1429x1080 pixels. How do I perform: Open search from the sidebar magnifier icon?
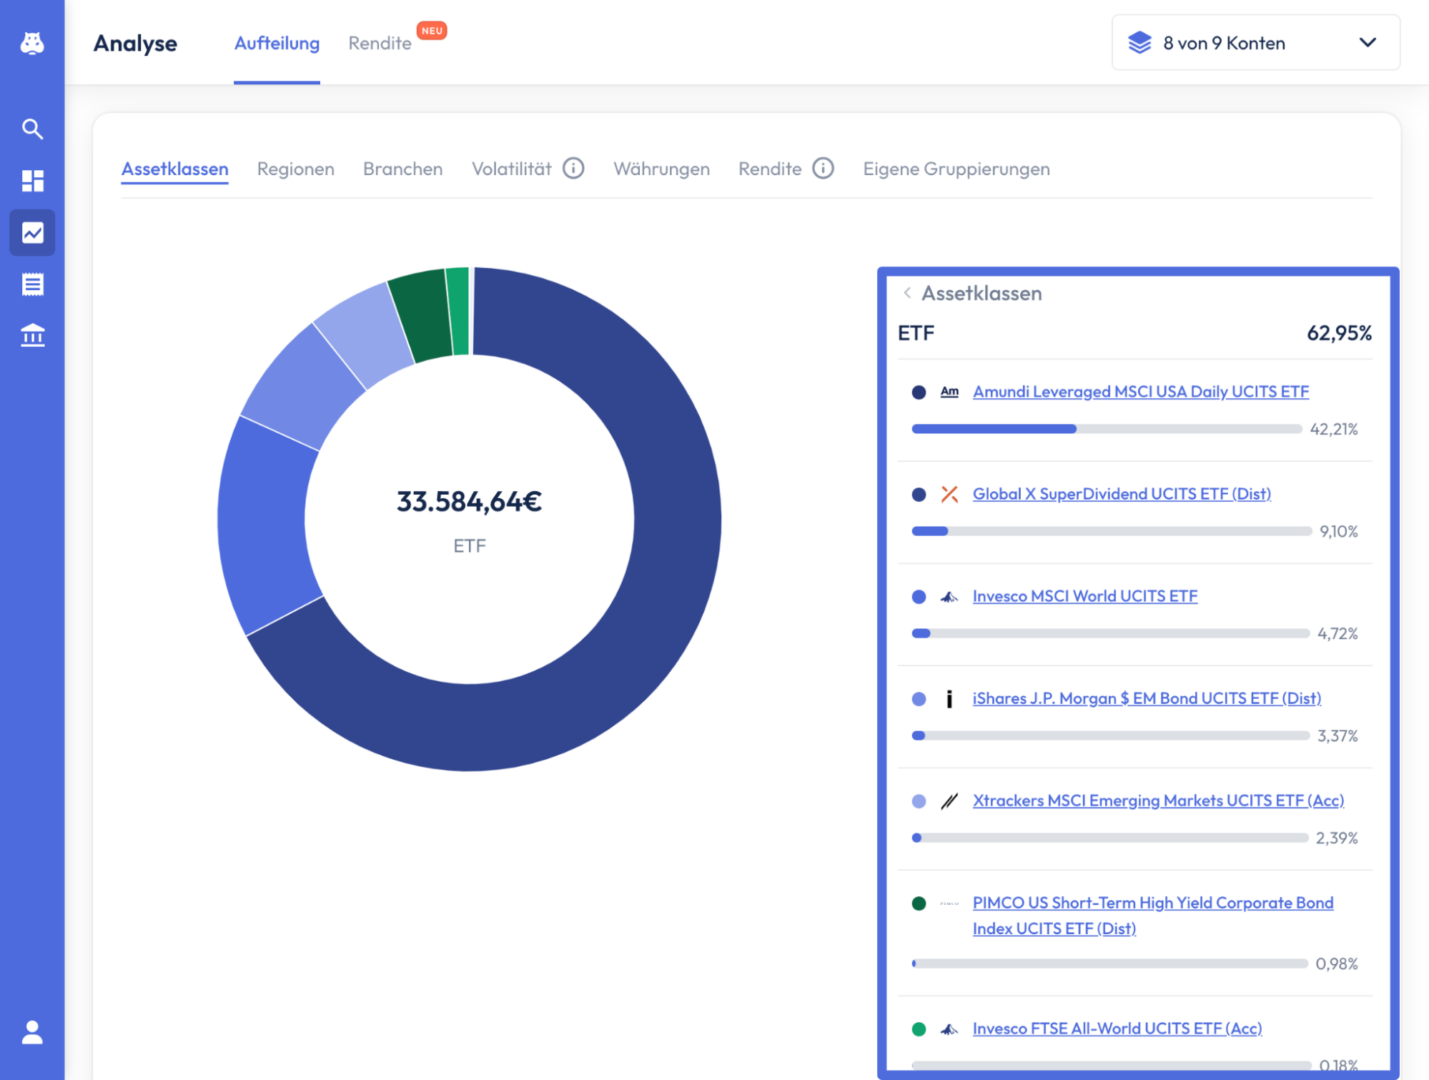(32, 129)
